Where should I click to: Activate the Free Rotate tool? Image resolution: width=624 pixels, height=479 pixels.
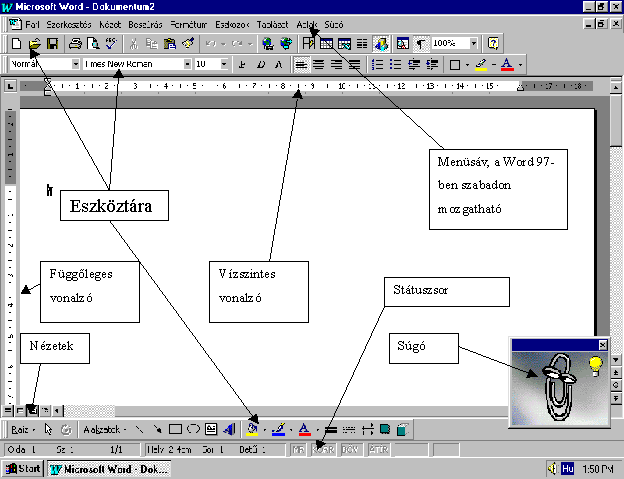tap(66, 430)
